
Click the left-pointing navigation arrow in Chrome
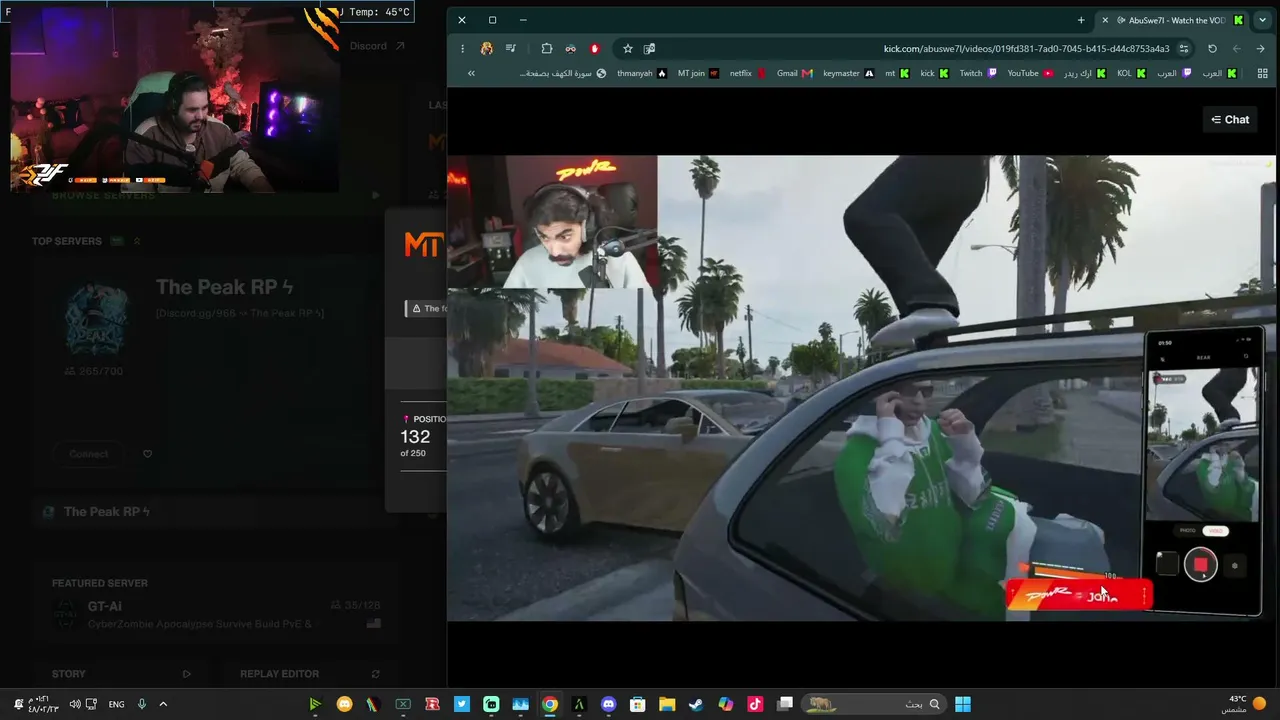[1237, 48]
